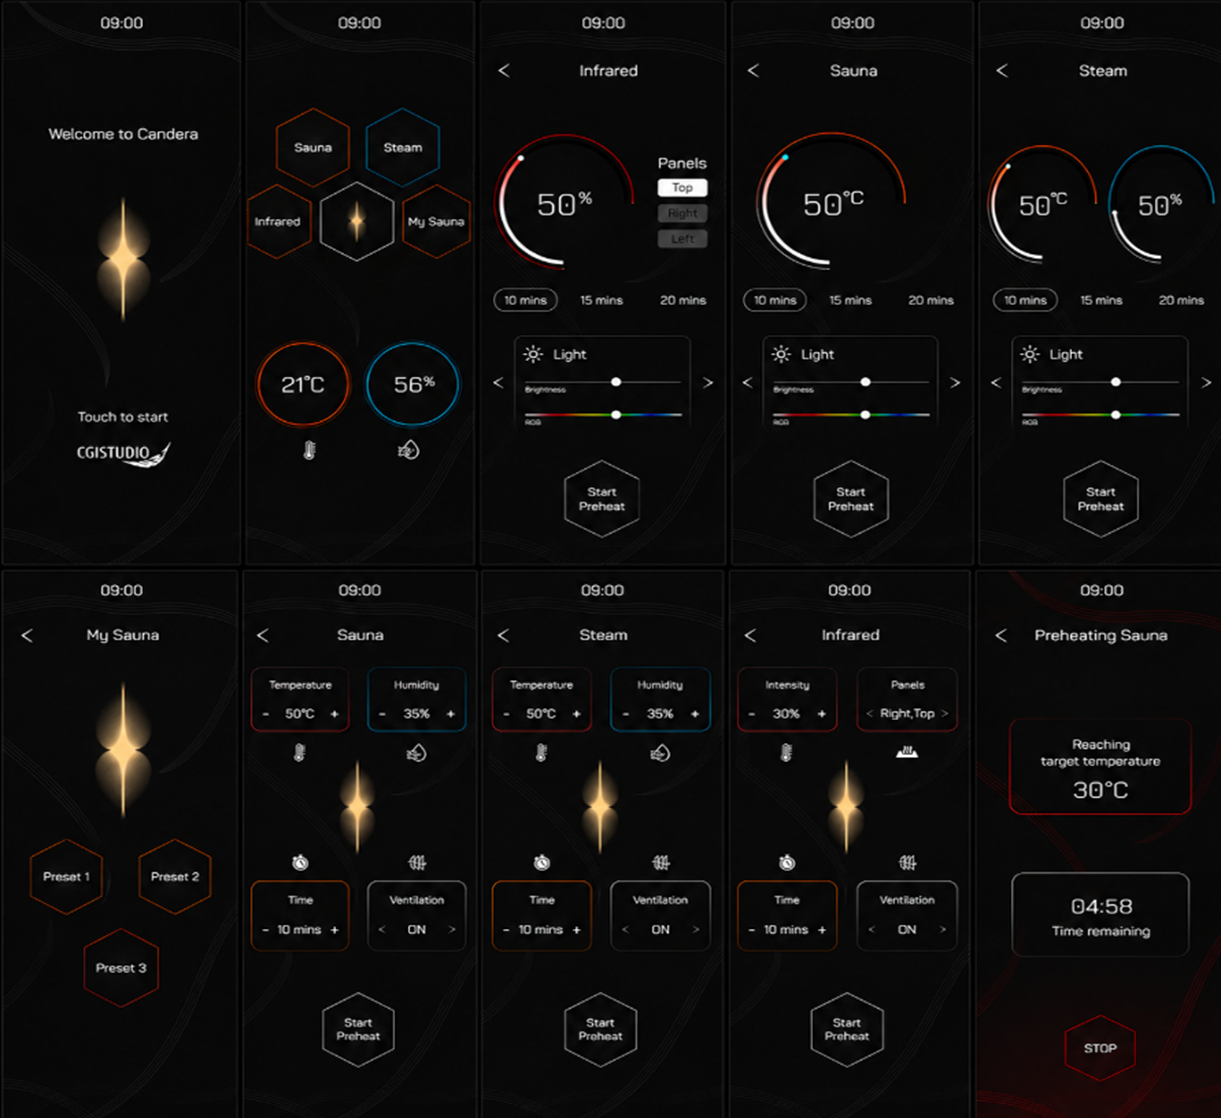Click the left chevron beside Light card on dual-gauge Steam screen
Screen dimensions: 1221x1118
point(995,383)
